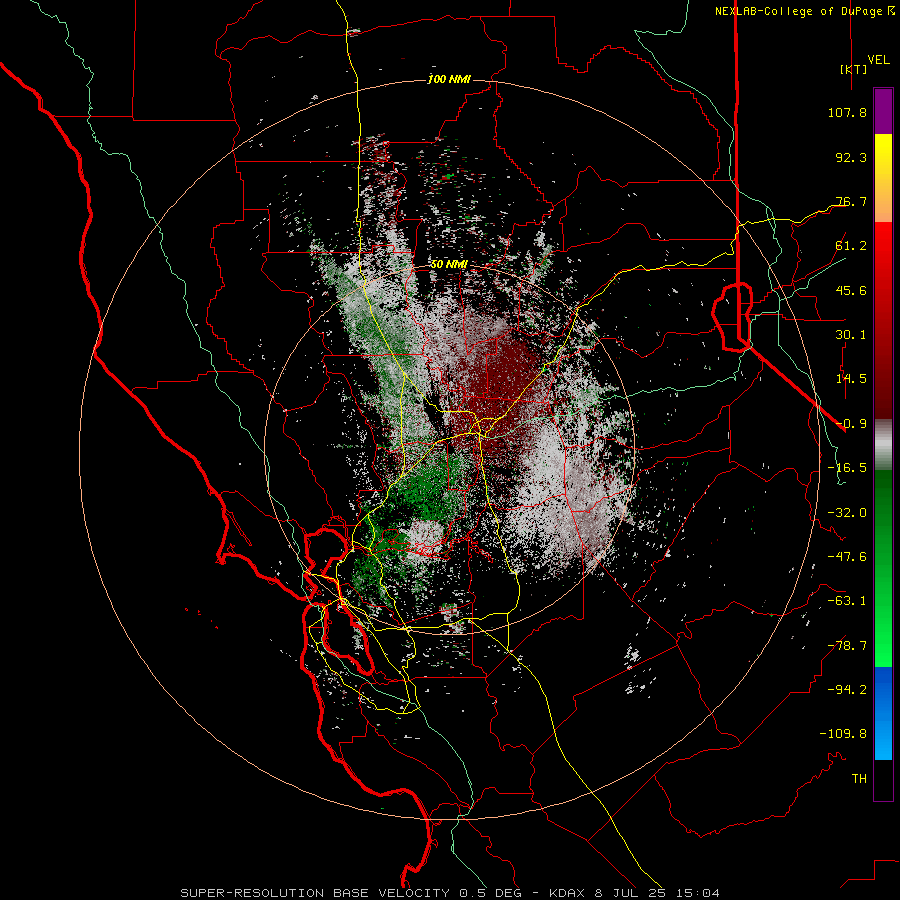Click the NEXLAB-College of DuPage title text
This screenshot has width=900, height=900.
coord(798,11)
